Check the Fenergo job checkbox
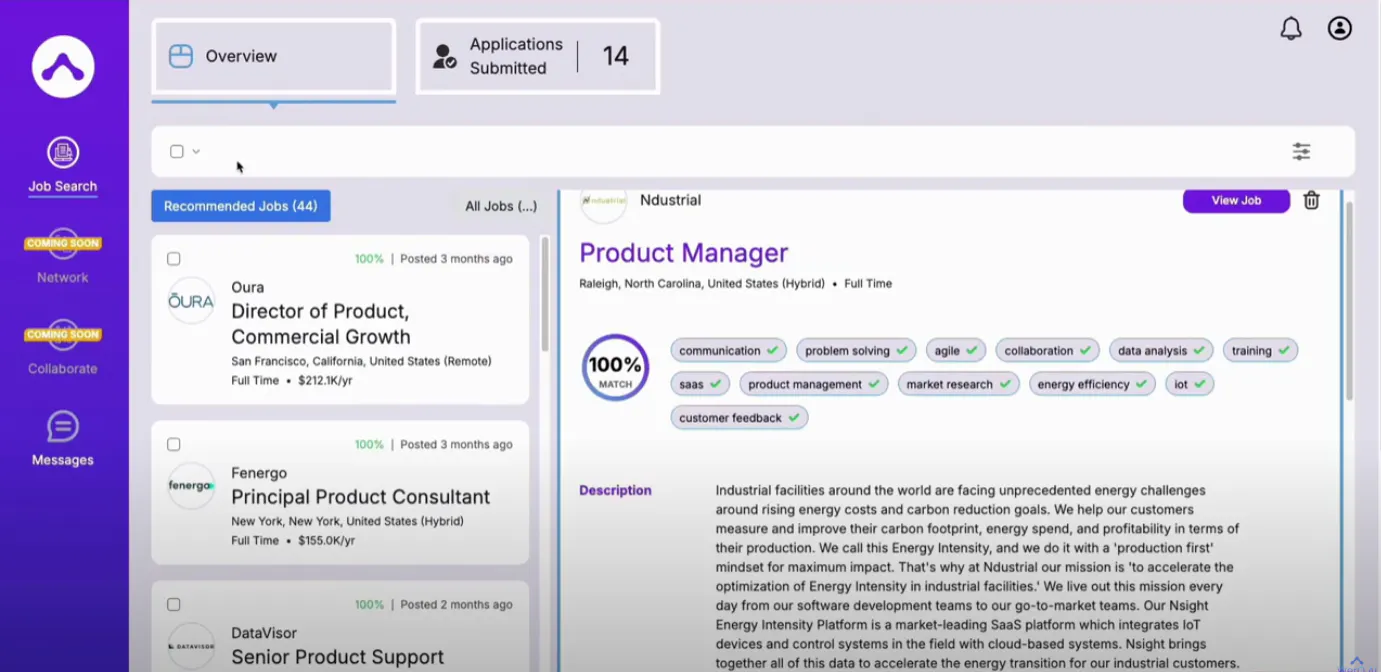 click(174, 444)
